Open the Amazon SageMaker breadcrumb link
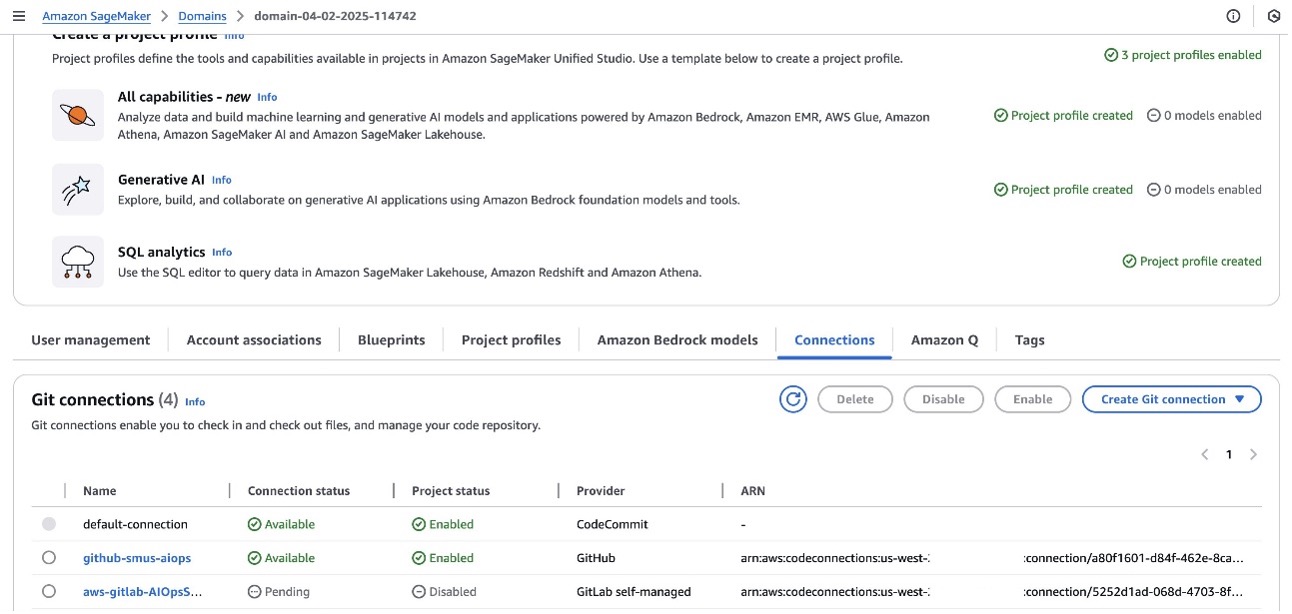The width and height of the screenshot is (1292, 614). point(96,16)
